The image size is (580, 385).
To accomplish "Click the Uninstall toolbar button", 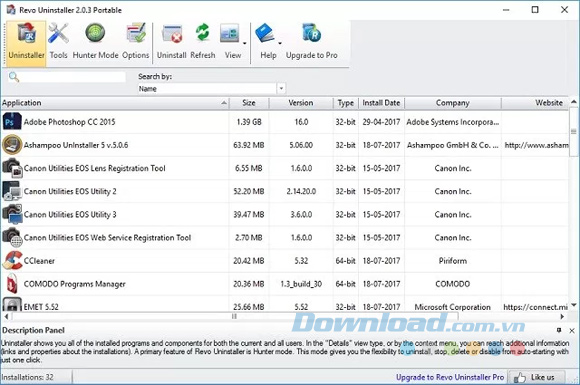I will (172, 41).
